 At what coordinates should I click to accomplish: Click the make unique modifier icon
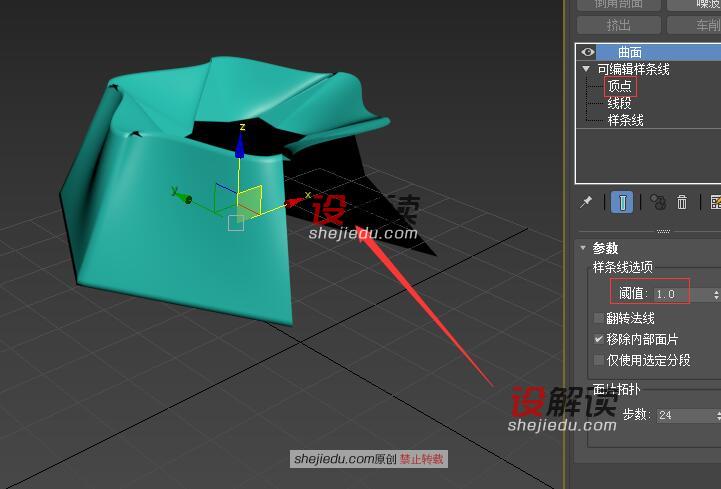(x=658, y=202)
